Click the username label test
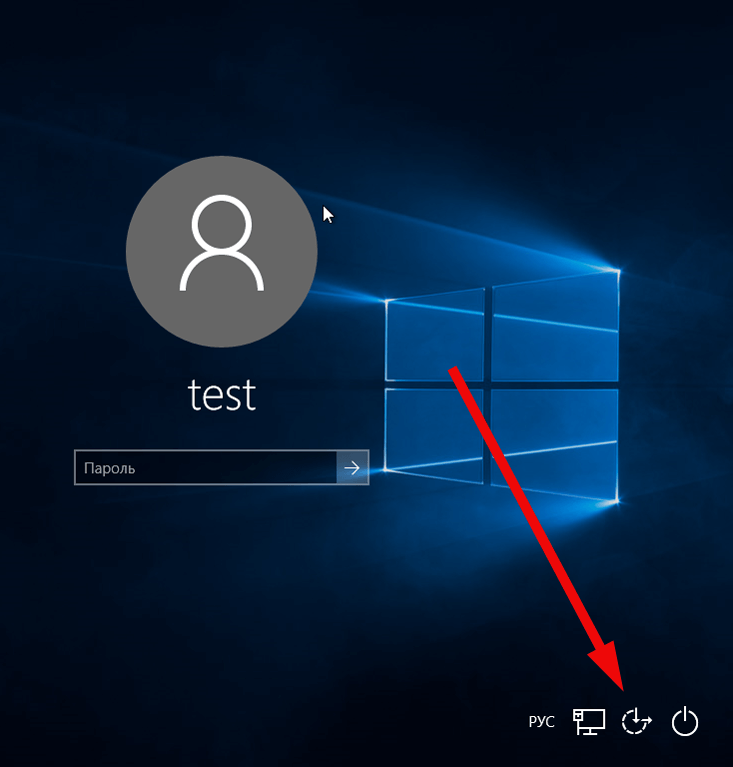This screenshot has height=767, width=733. coord(222,394)
